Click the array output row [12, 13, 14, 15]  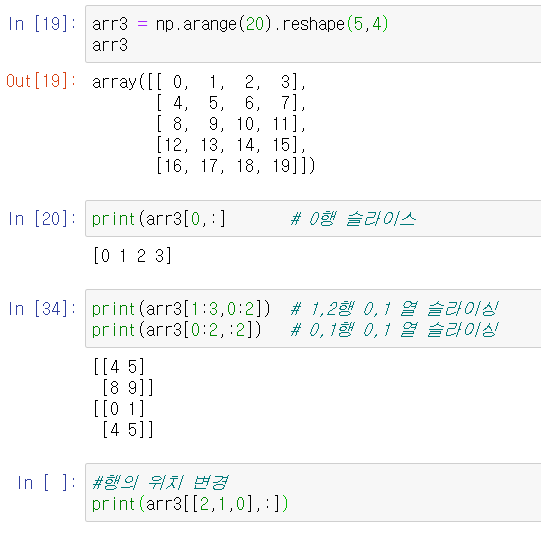[x=231, y=145]
